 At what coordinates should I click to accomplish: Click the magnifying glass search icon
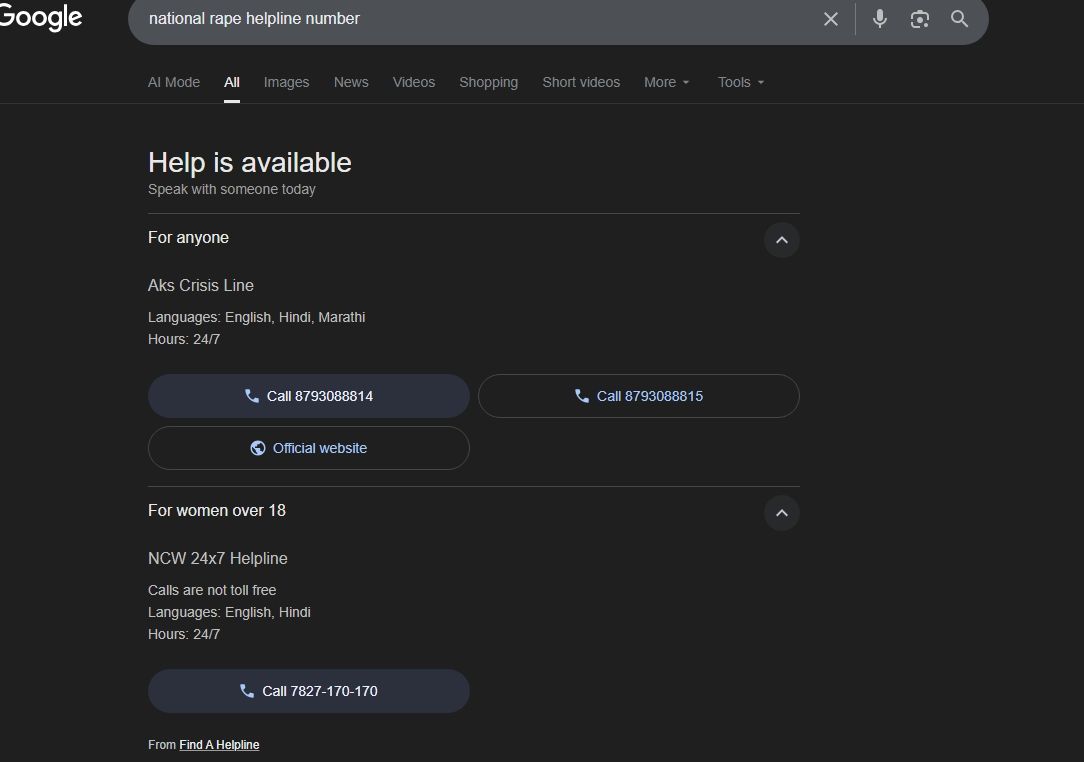click(960, 19)
